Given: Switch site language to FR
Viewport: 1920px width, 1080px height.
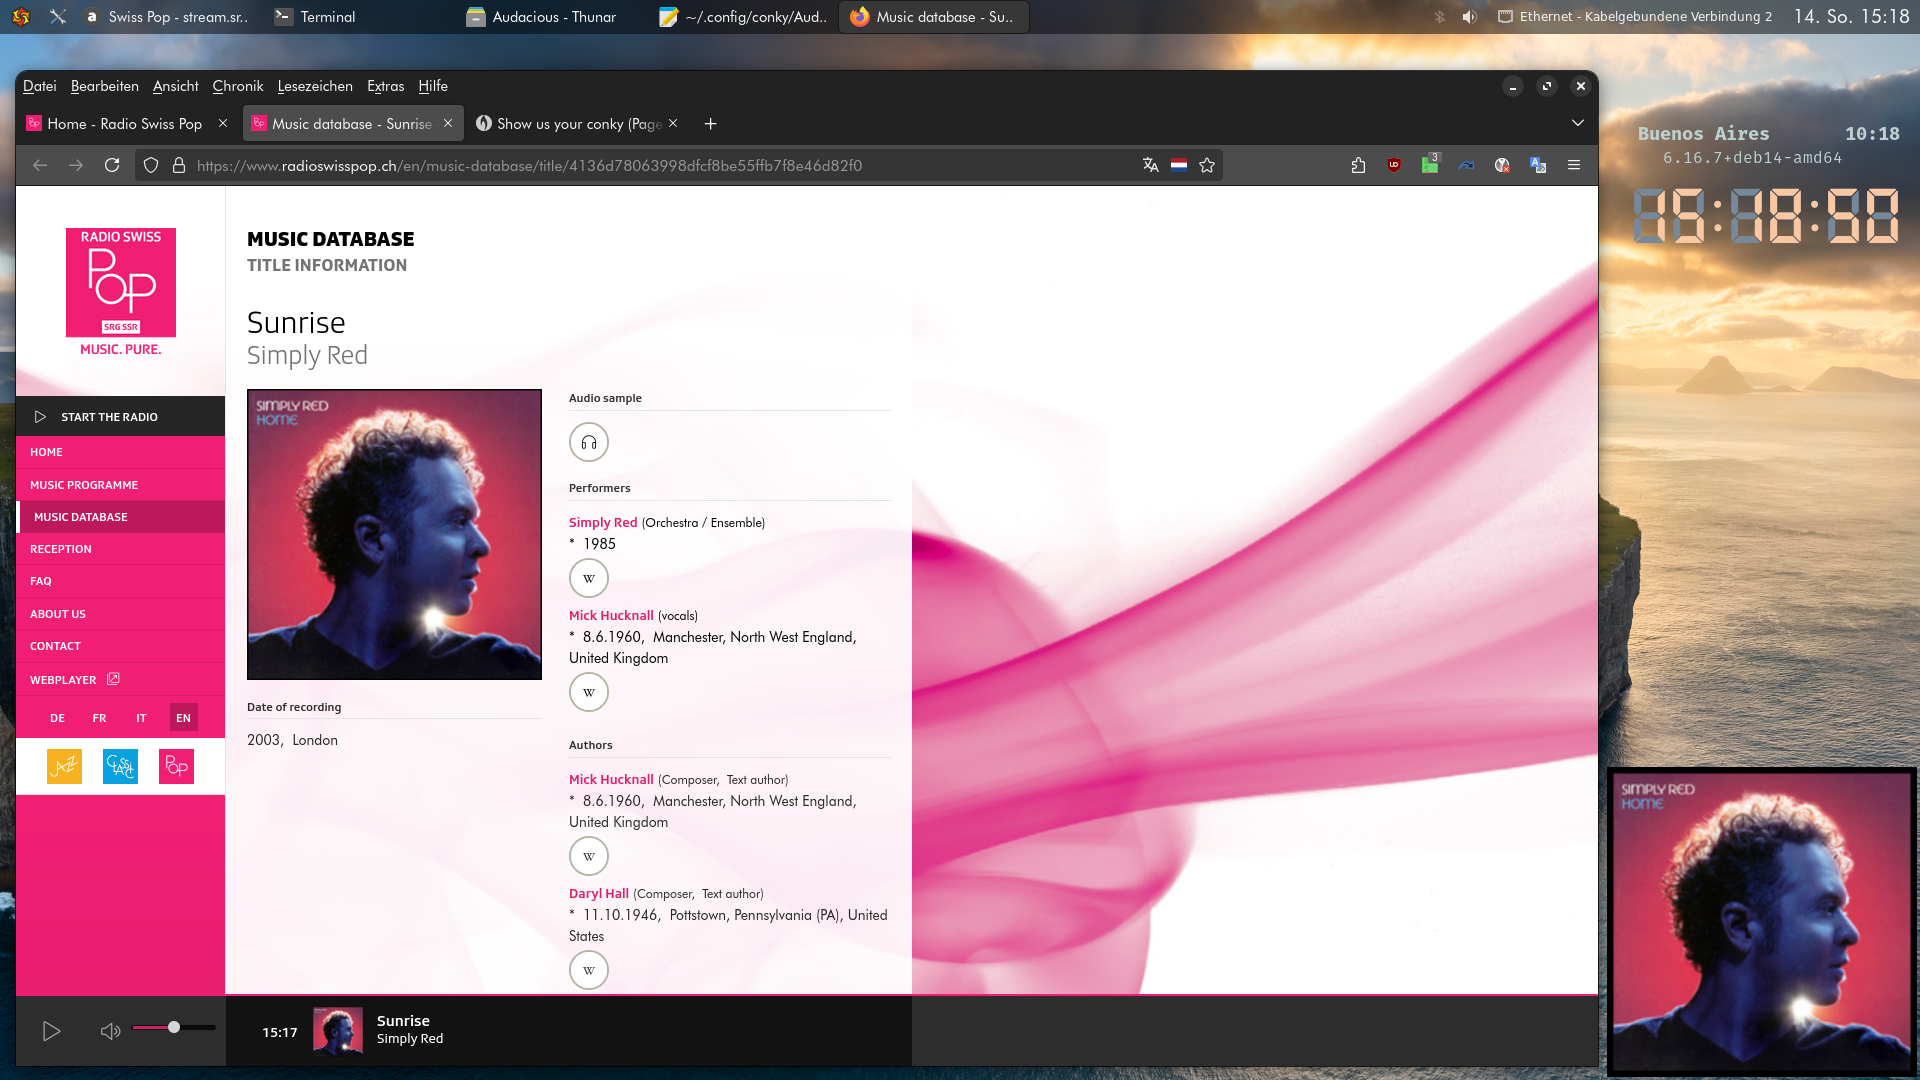Looking at the screenshot, I should pyautogui.click(x=99, y=718).
